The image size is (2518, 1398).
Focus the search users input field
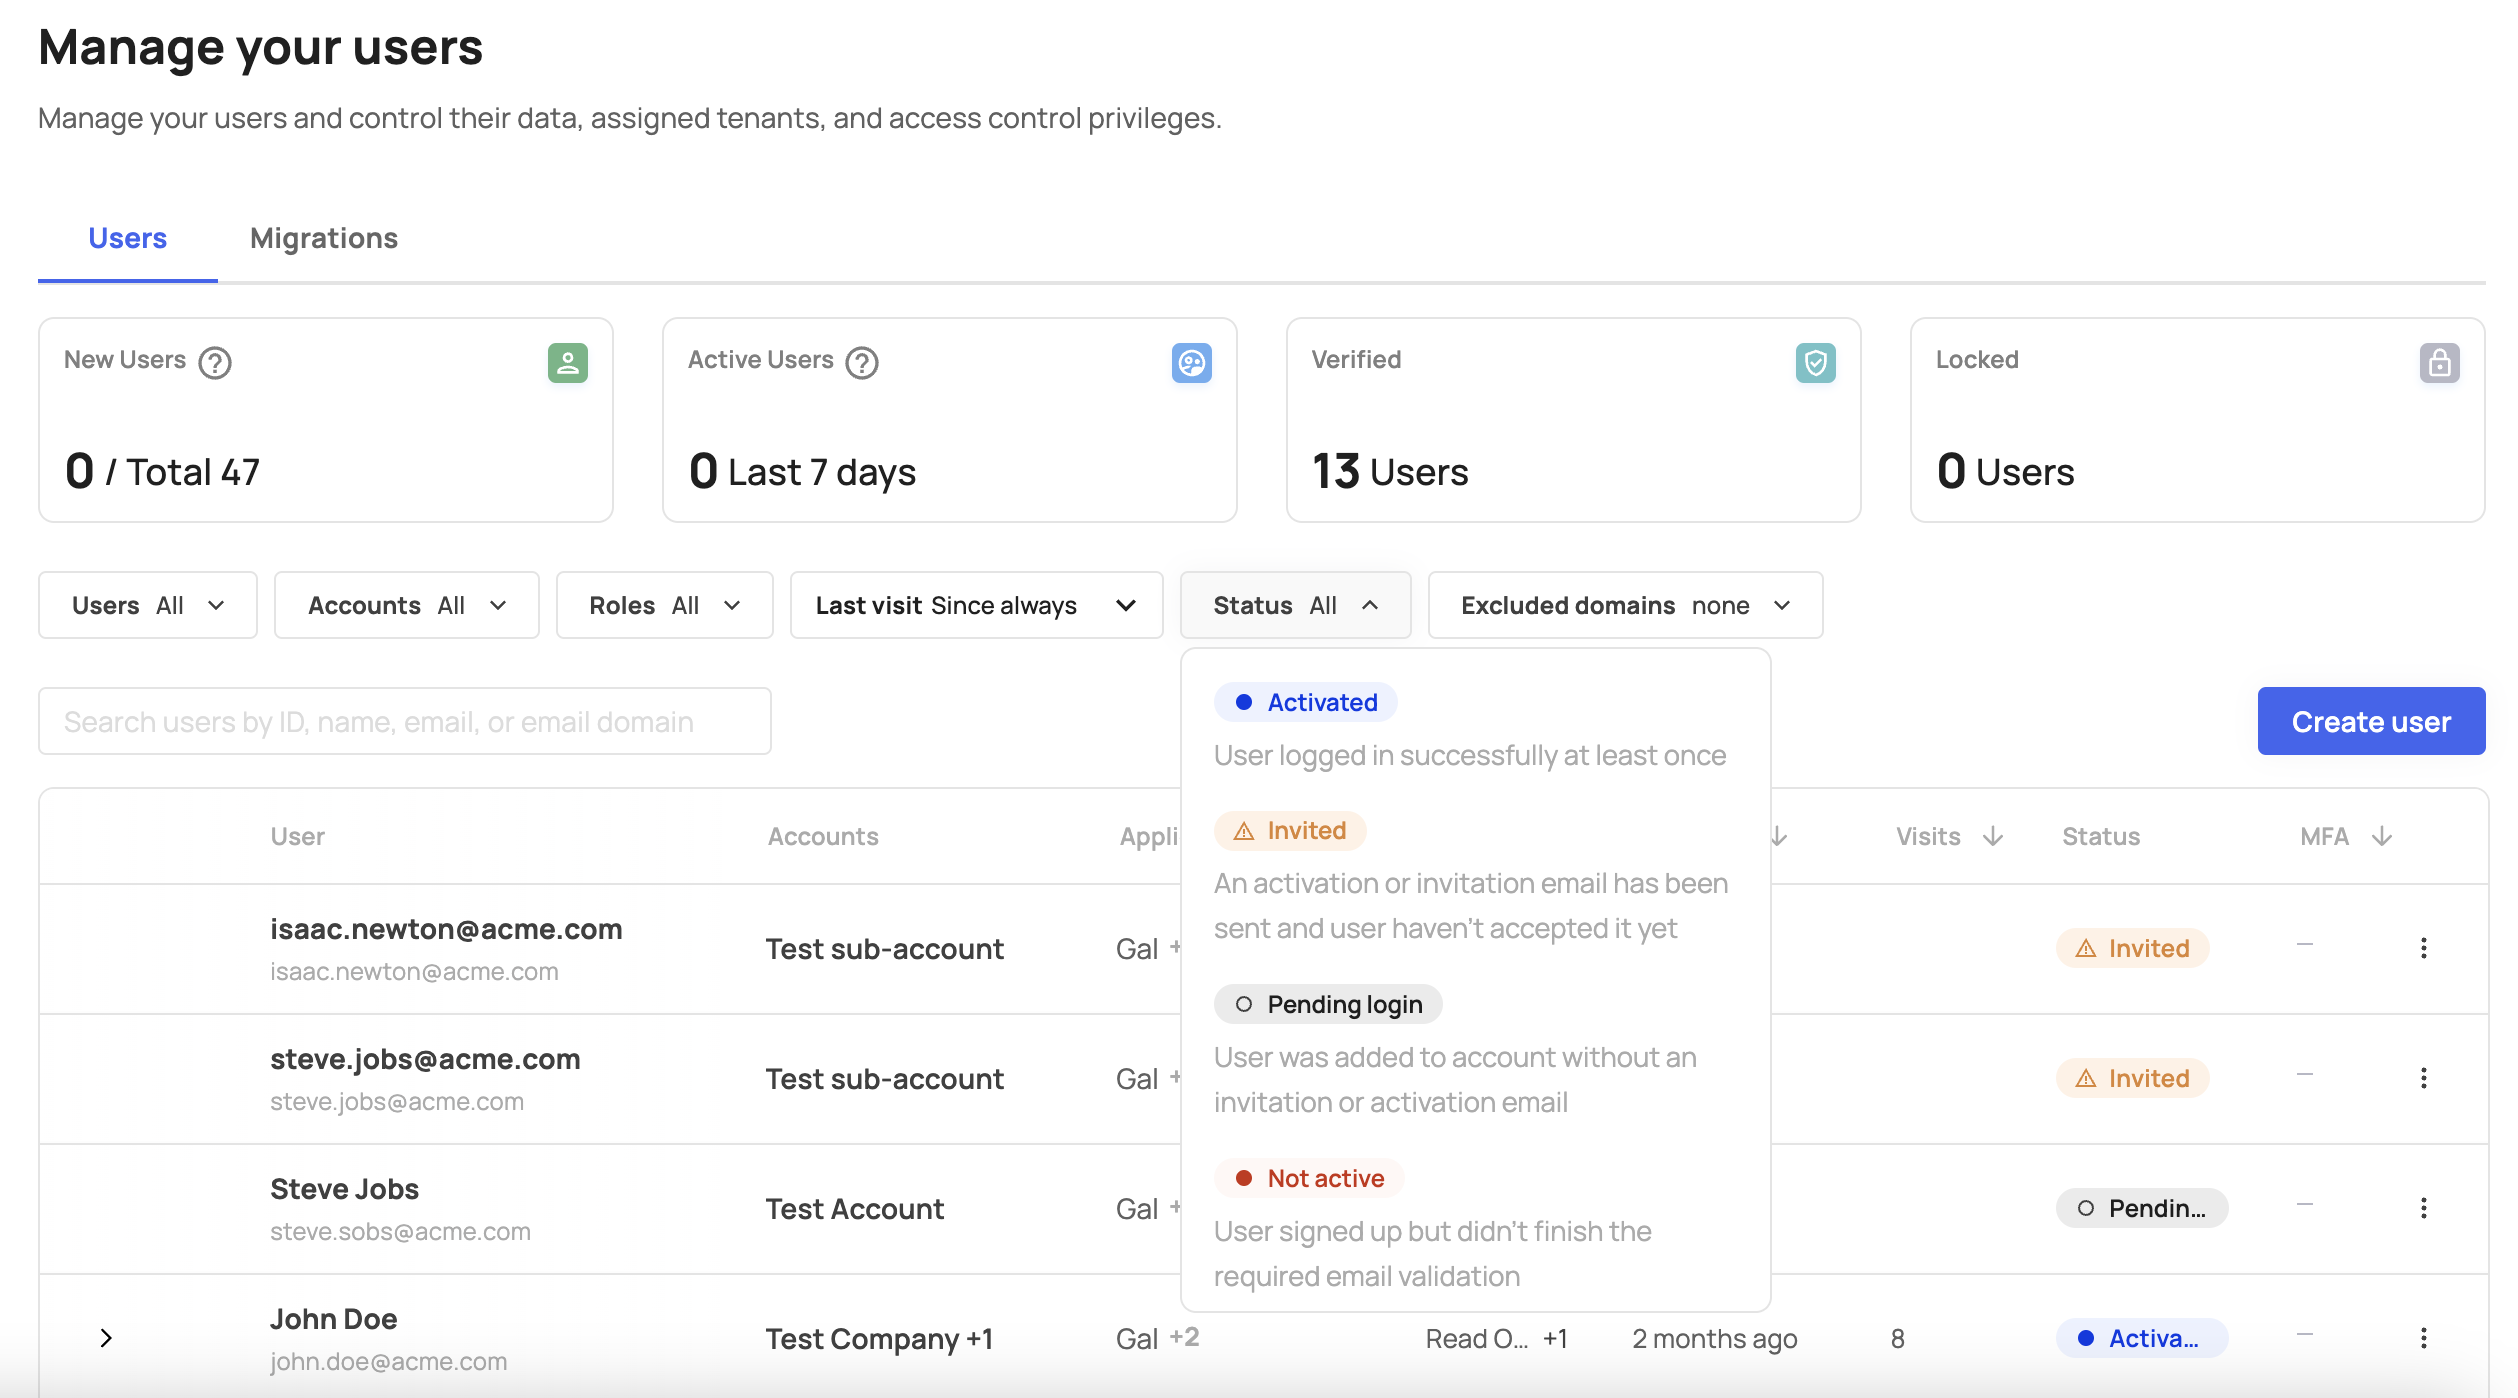click(404, 721)
